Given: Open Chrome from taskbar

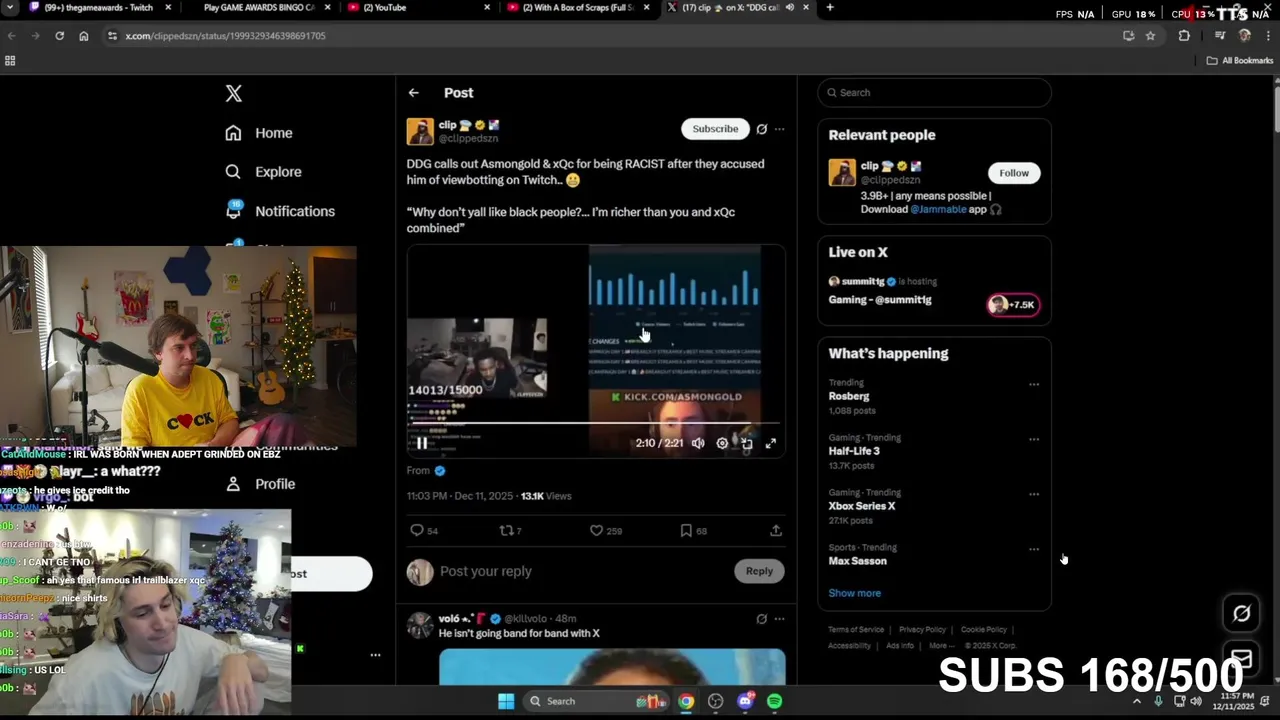Looking at the screenshot, I should (x=686, y=701).
